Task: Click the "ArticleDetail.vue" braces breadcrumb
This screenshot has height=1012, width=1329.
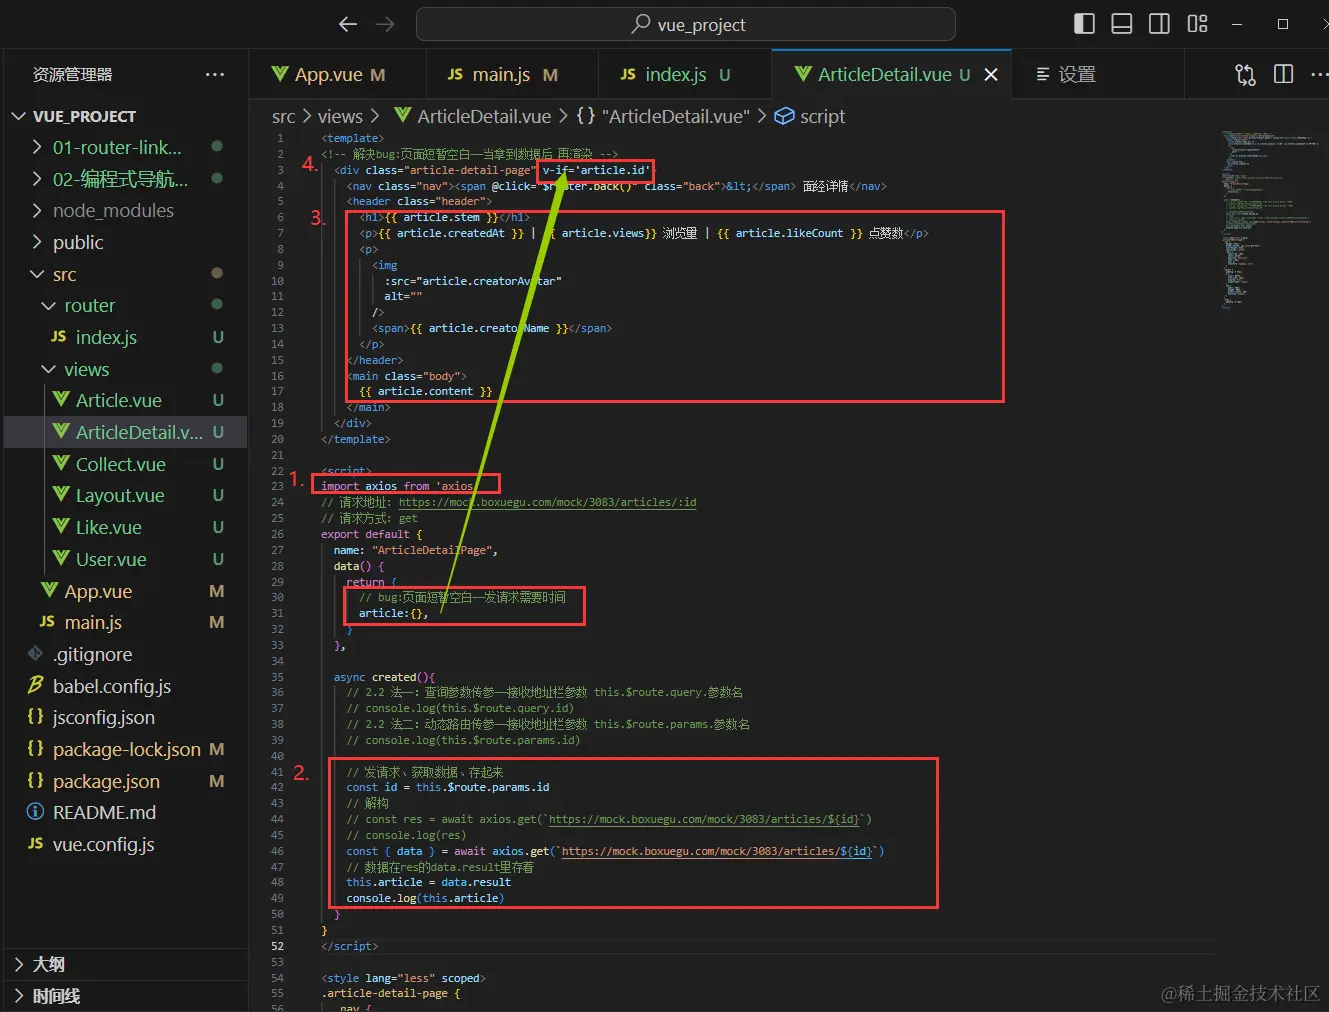Action: [x=663, y=117]
